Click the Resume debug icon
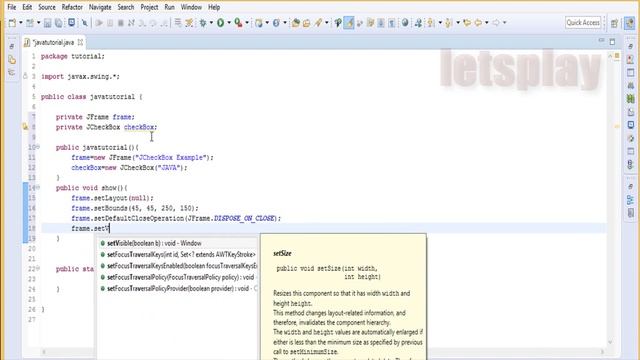Image resolution: width=640 pixels, height=360 pixels. 99,23
